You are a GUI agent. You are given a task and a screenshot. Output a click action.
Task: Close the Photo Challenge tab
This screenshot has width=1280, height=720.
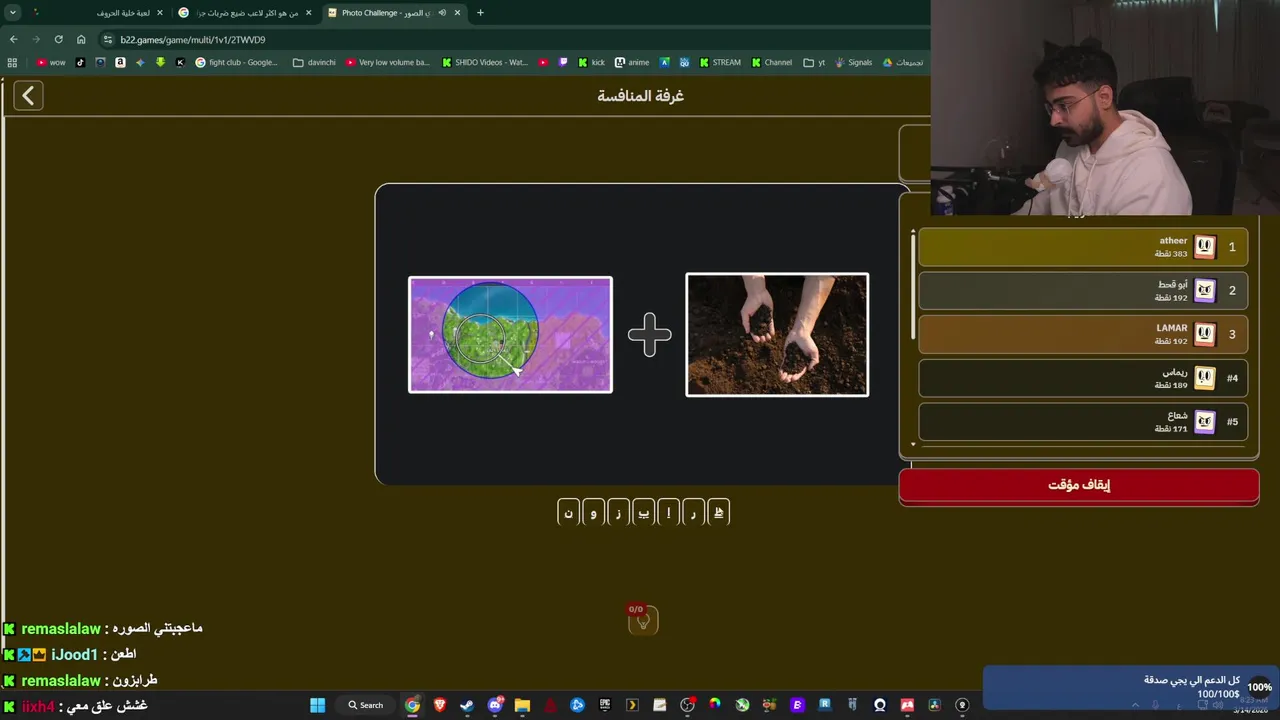point(458,13)
